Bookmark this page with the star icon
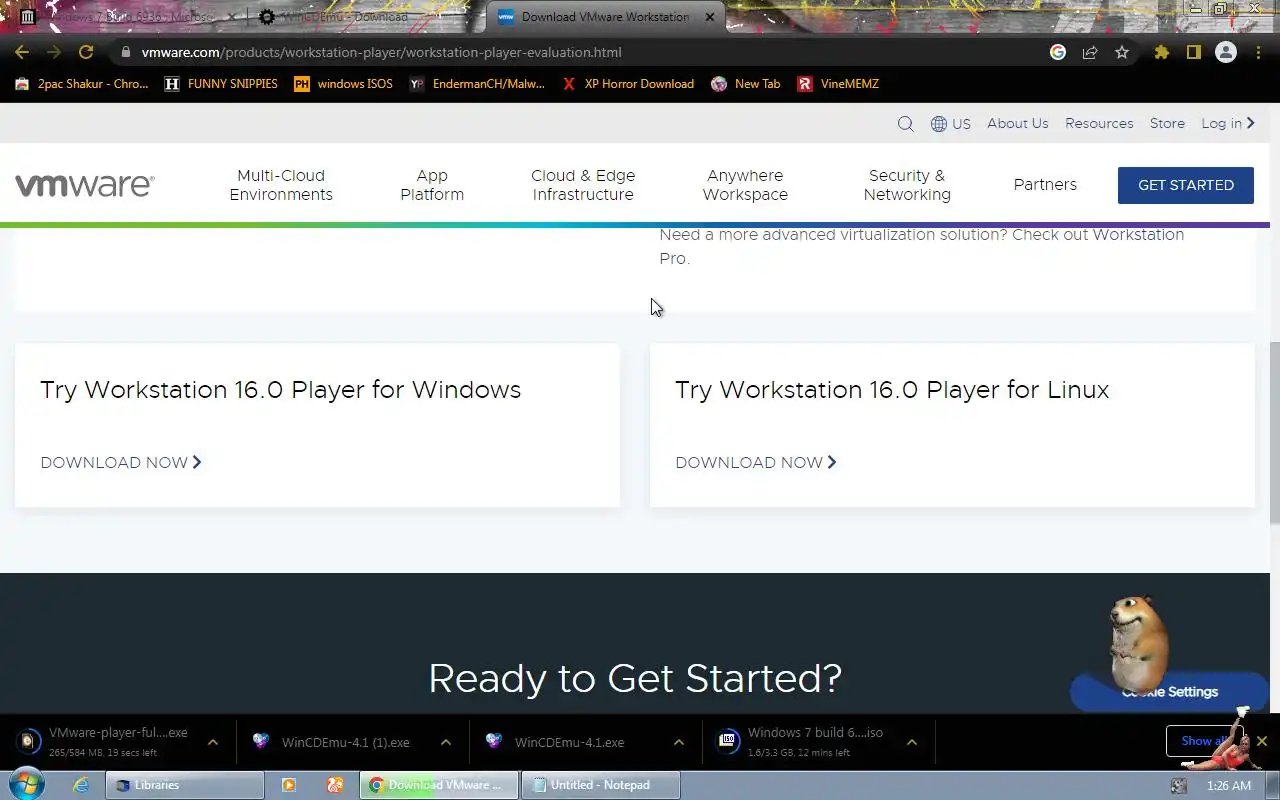This screenshot has width=1280, height=800. point(1122,52)
